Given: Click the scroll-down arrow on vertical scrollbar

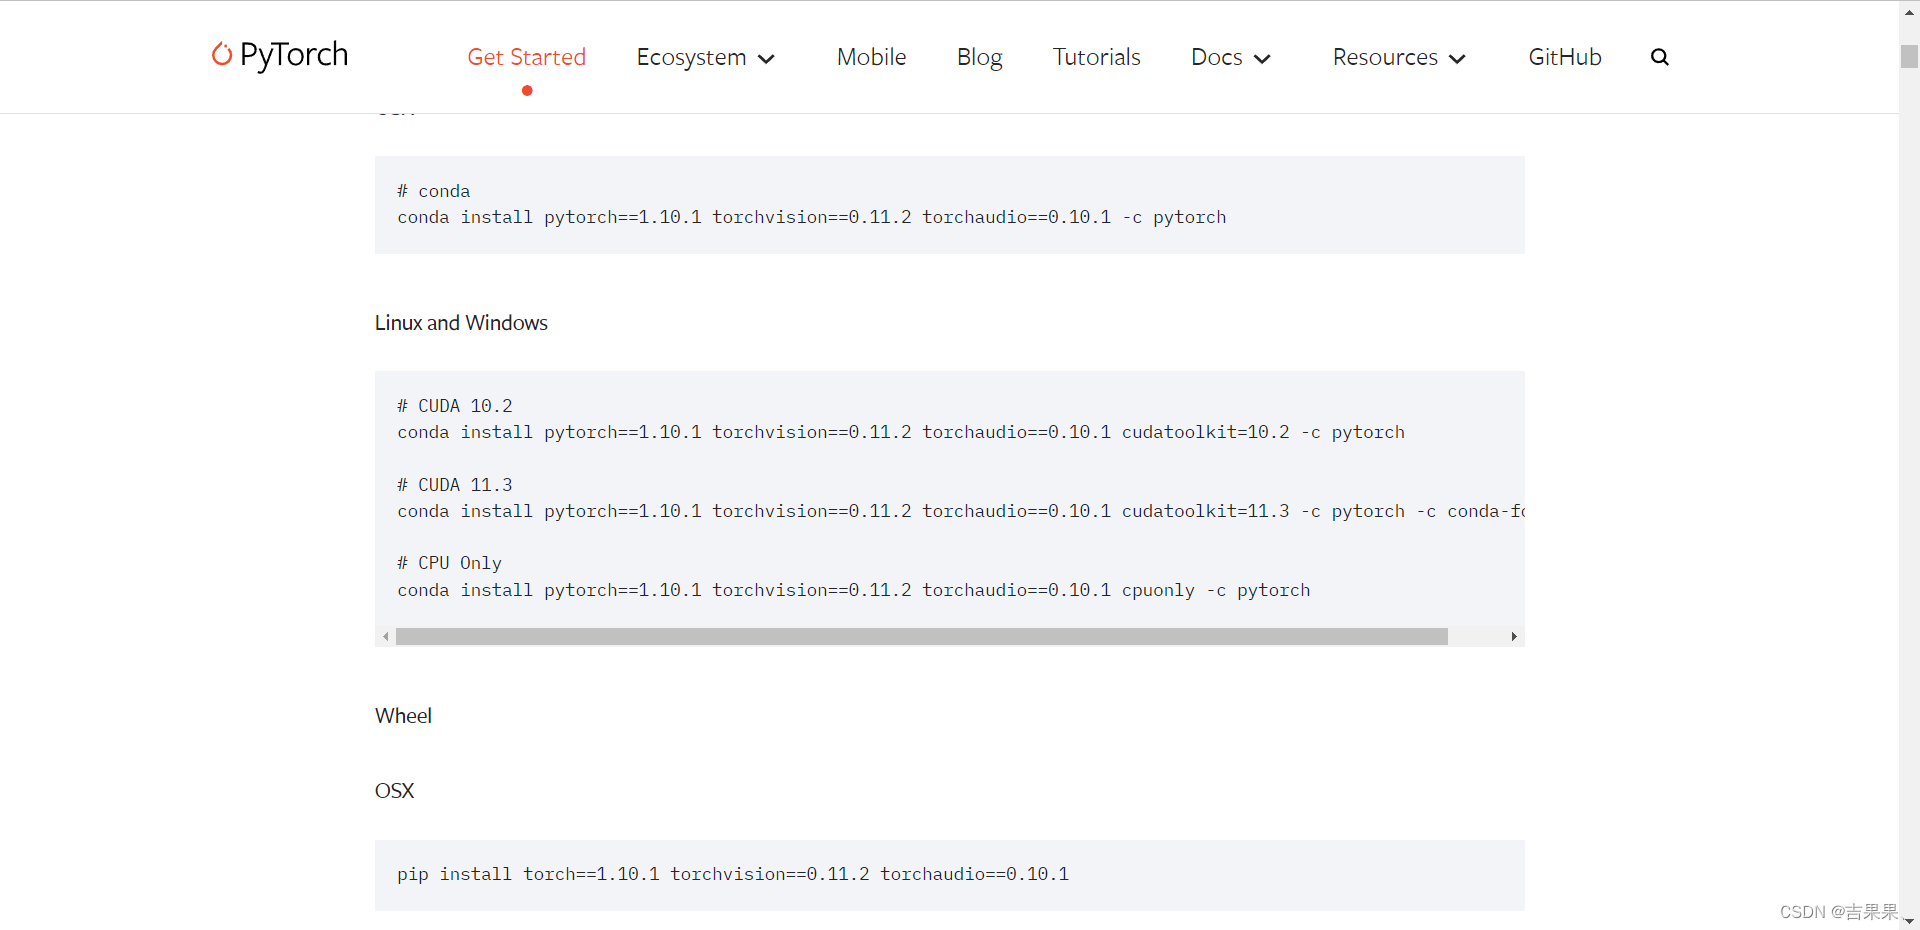Looking at the screenshot, I should pyautogui.click(x=1908, y=921).
